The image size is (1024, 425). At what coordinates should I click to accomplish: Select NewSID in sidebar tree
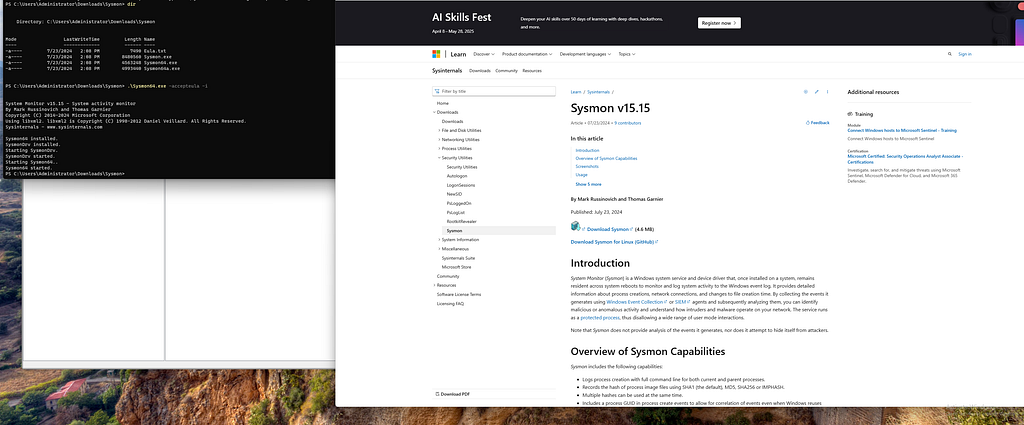pos(454,194)
